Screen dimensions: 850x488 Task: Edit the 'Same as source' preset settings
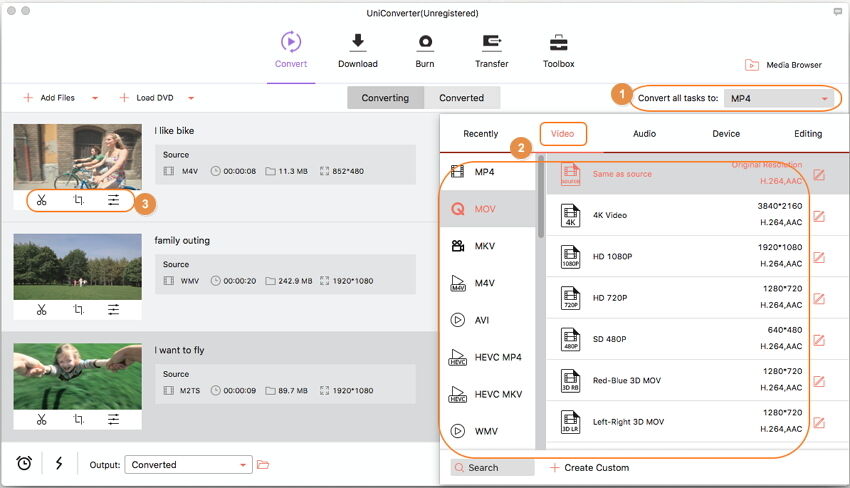pos(819,175)
